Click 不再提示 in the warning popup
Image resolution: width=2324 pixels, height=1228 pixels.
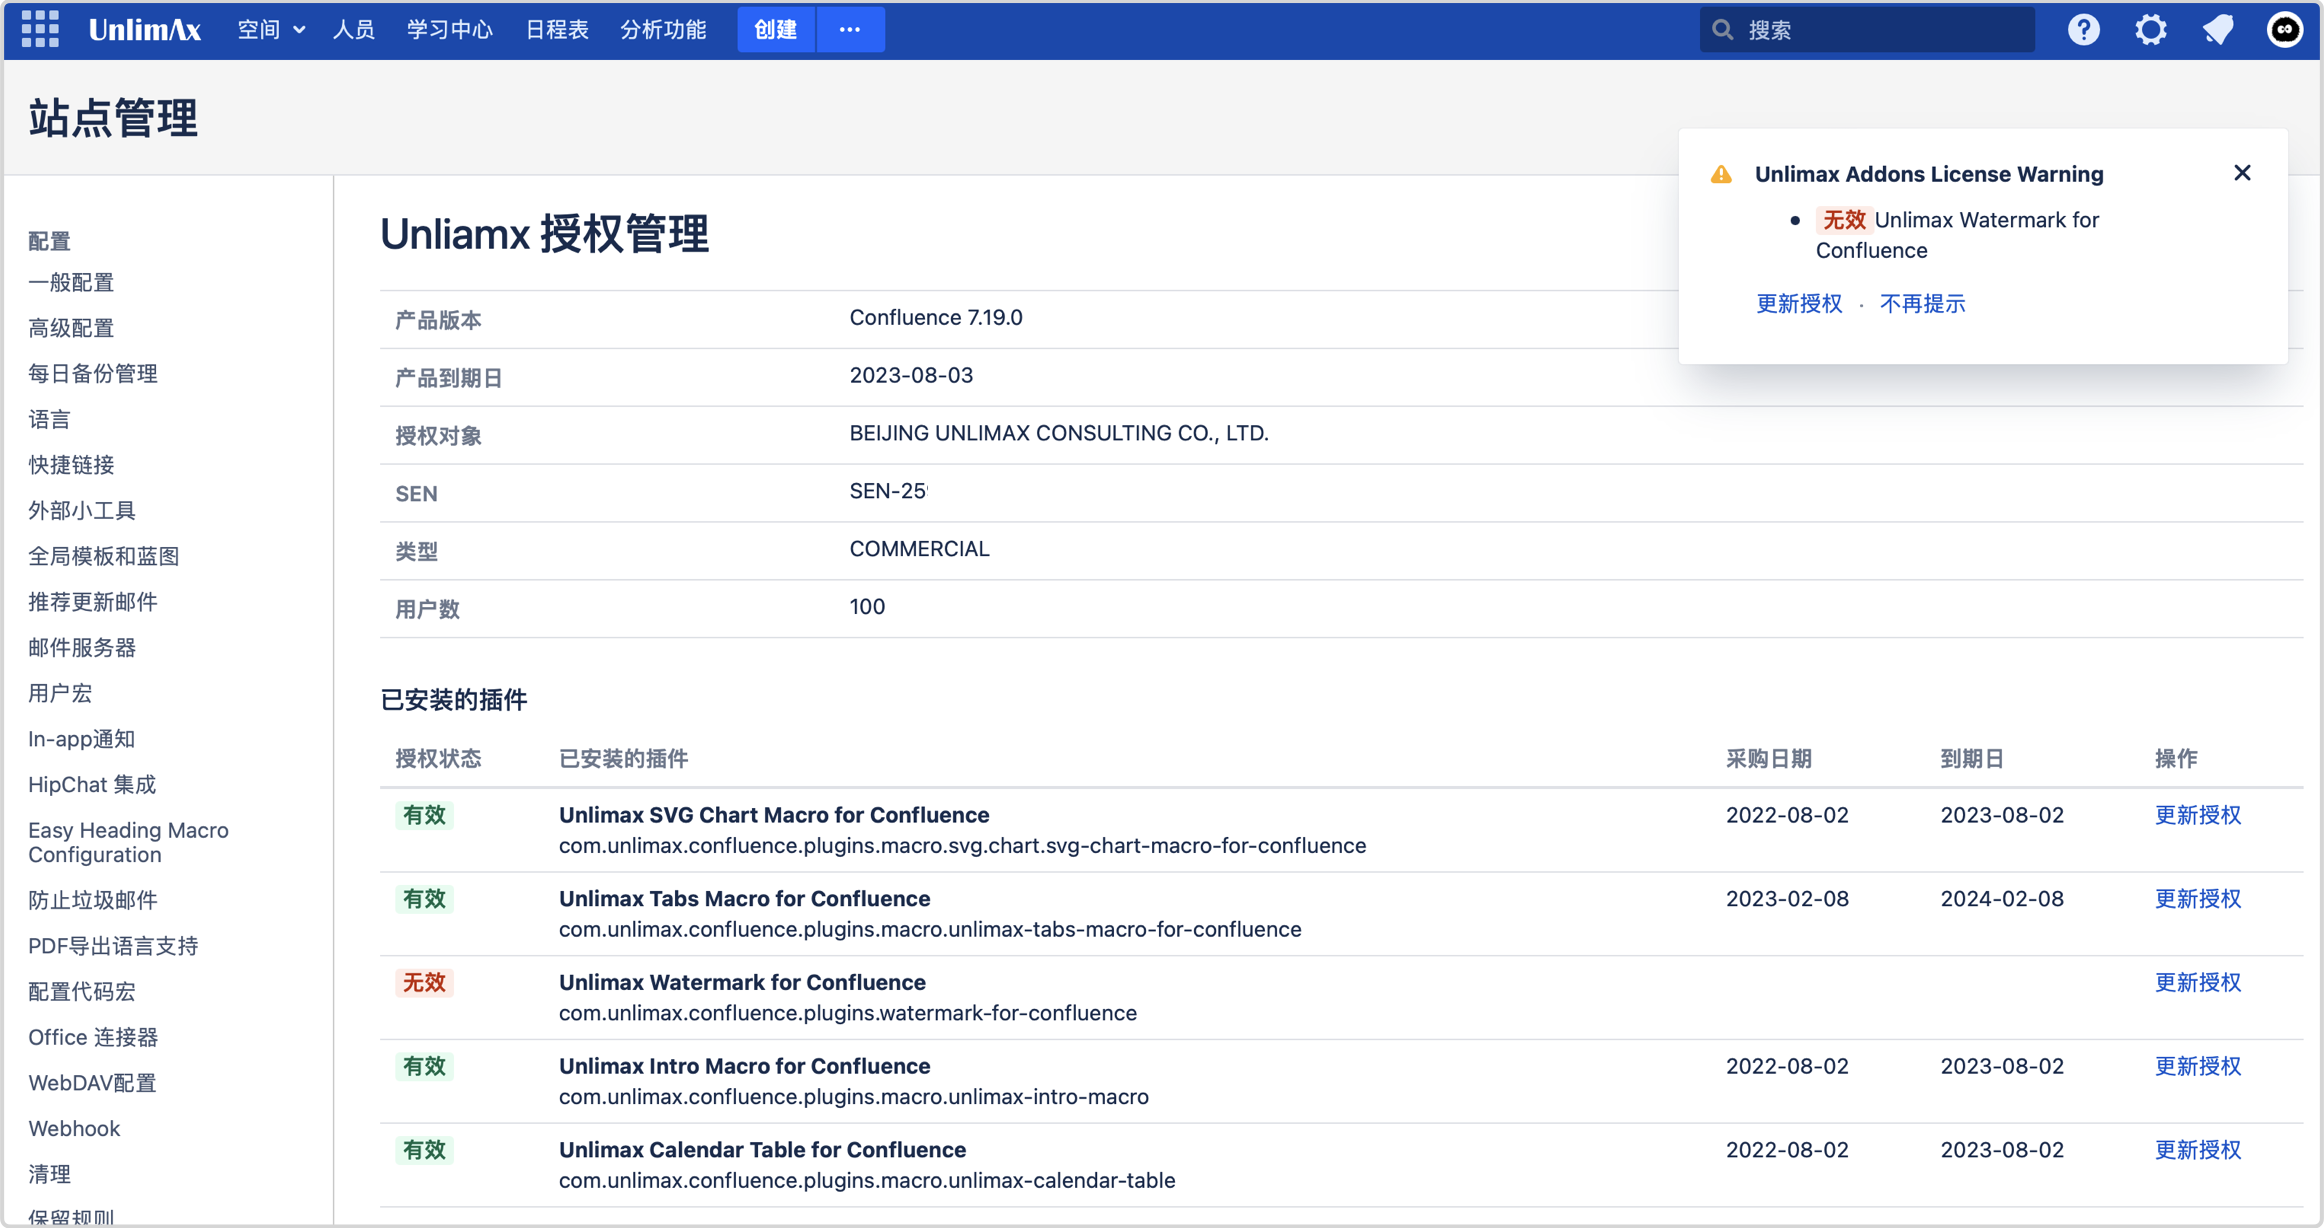[1922, 303]
